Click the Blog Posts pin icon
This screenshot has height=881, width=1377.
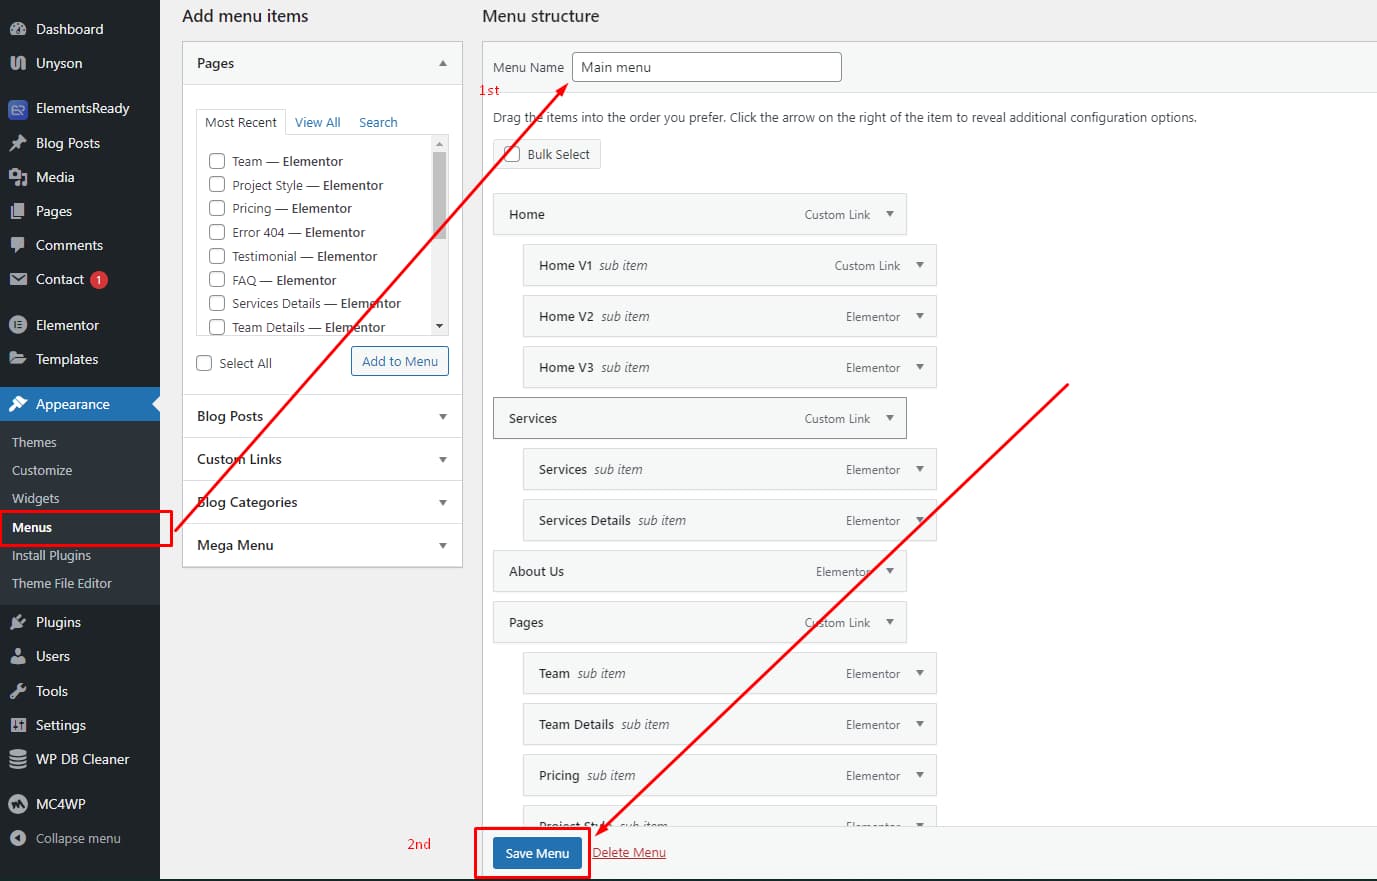pos(18,143)
